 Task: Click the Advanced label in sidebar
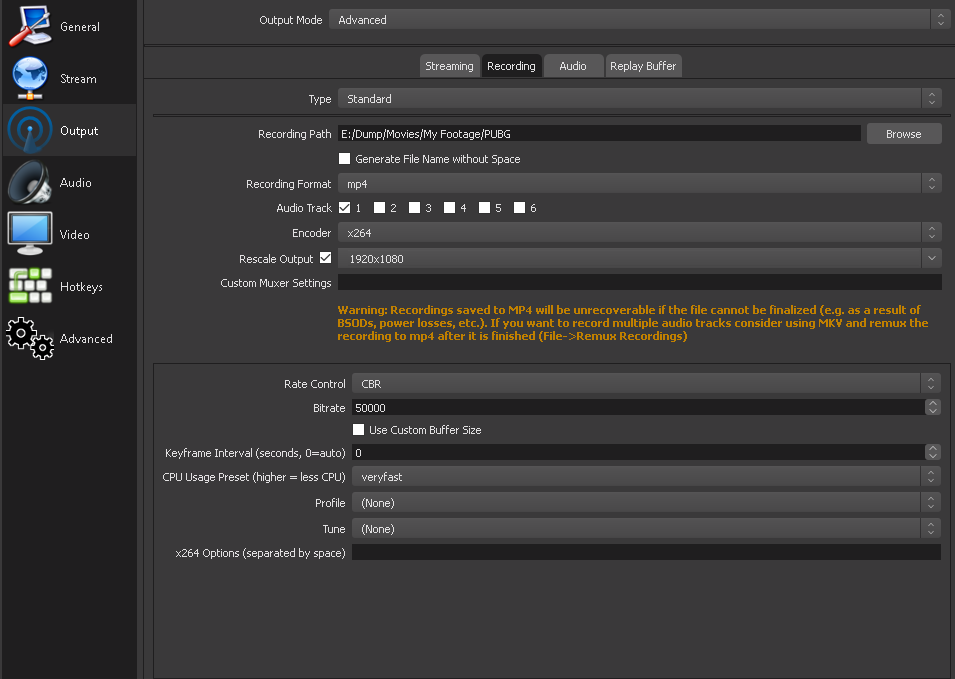coord(86,339)
